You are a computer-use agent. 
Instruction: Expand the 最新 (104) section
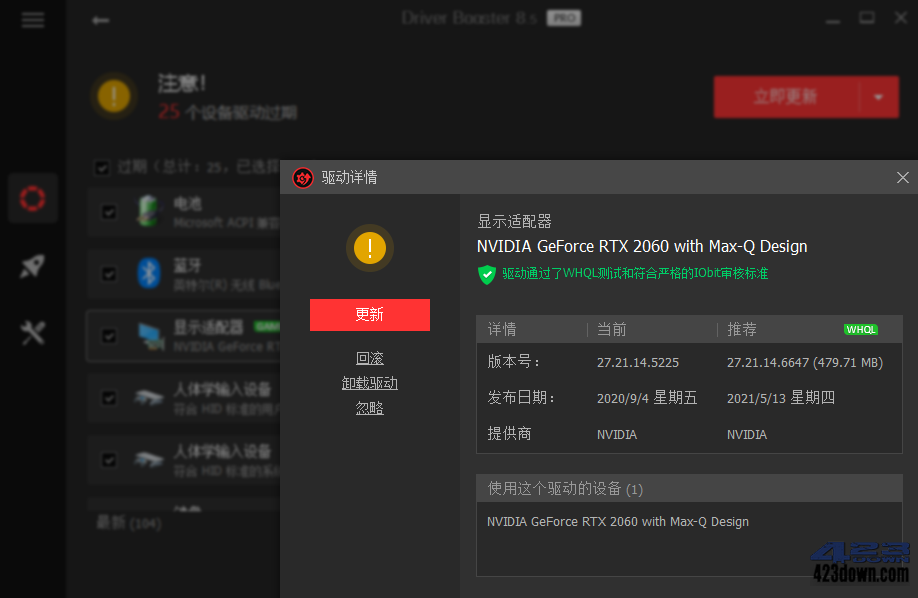pyautogui.click(x=129, y=522)
